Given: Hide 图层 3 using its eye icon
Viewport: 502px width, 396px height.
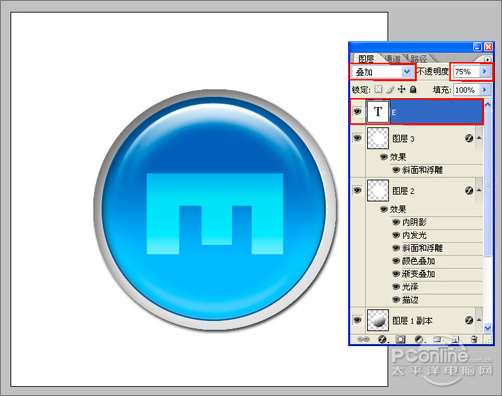Looking at the screenshot, I should [357, 138].
